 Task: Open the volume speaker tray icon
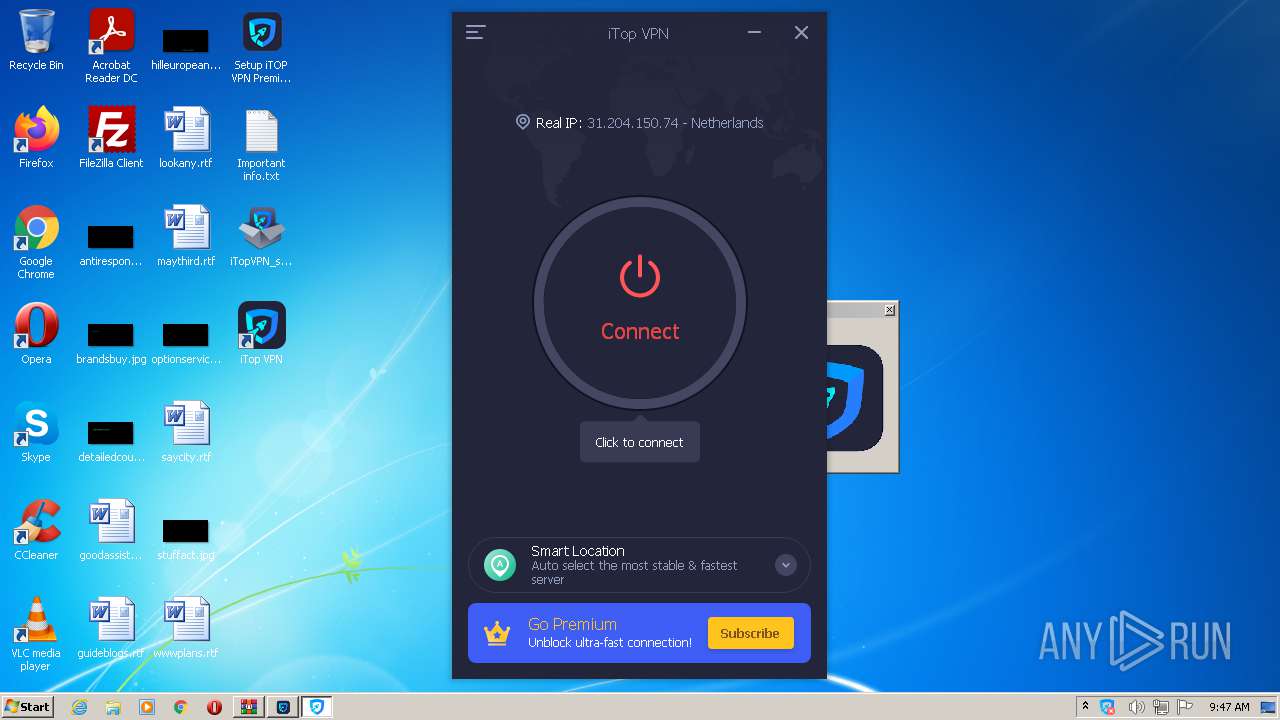(x=1136, y=707)
